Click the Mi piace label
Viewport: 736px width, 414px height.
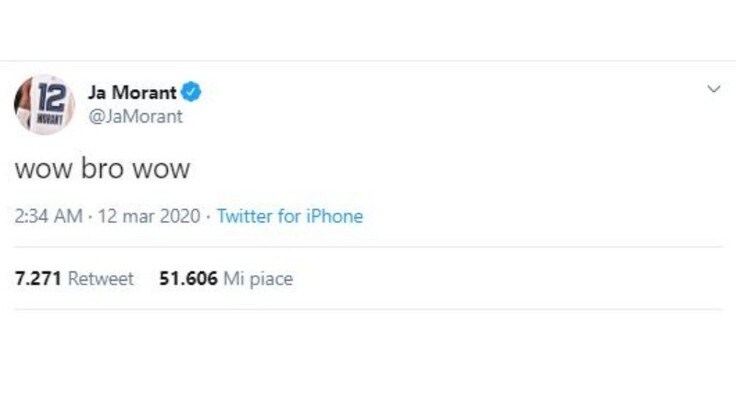click(258, 279)
